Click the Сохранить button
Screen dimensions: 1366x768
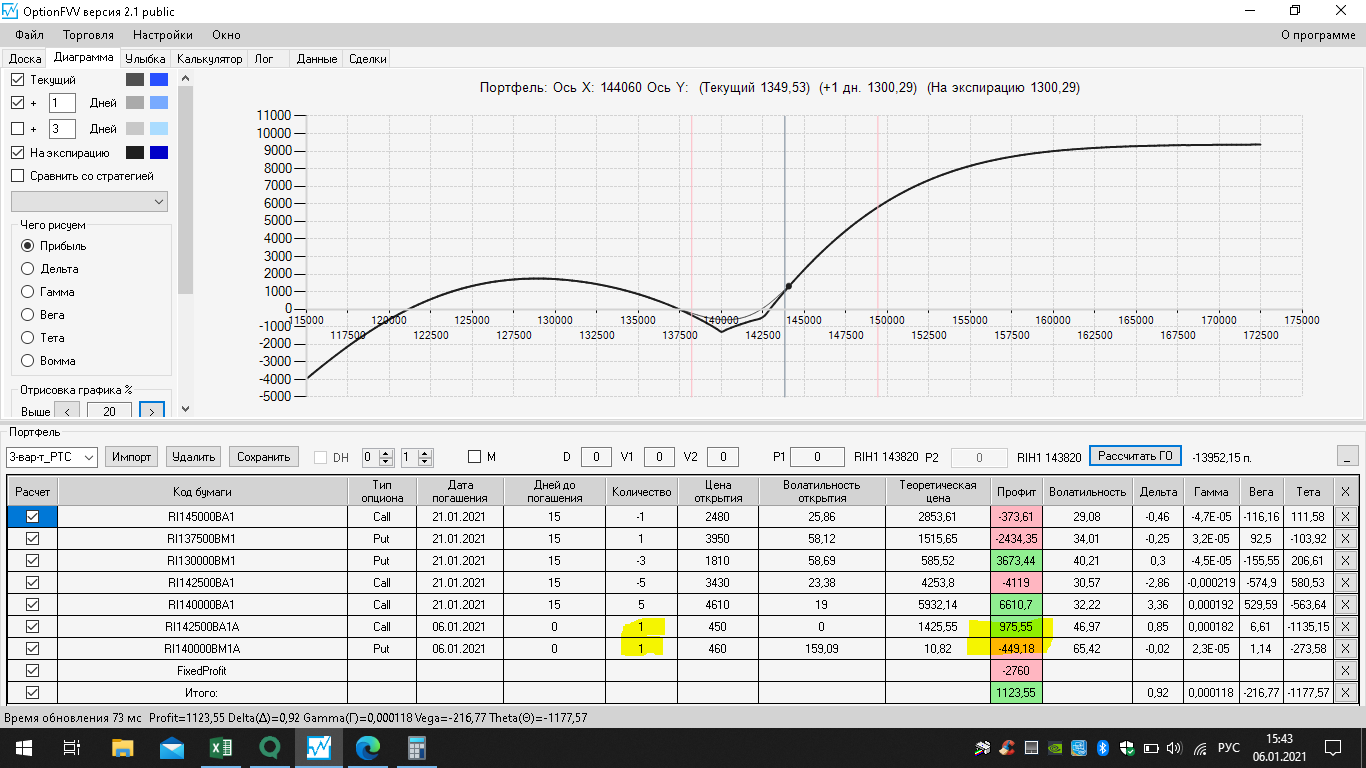point(264,457)
